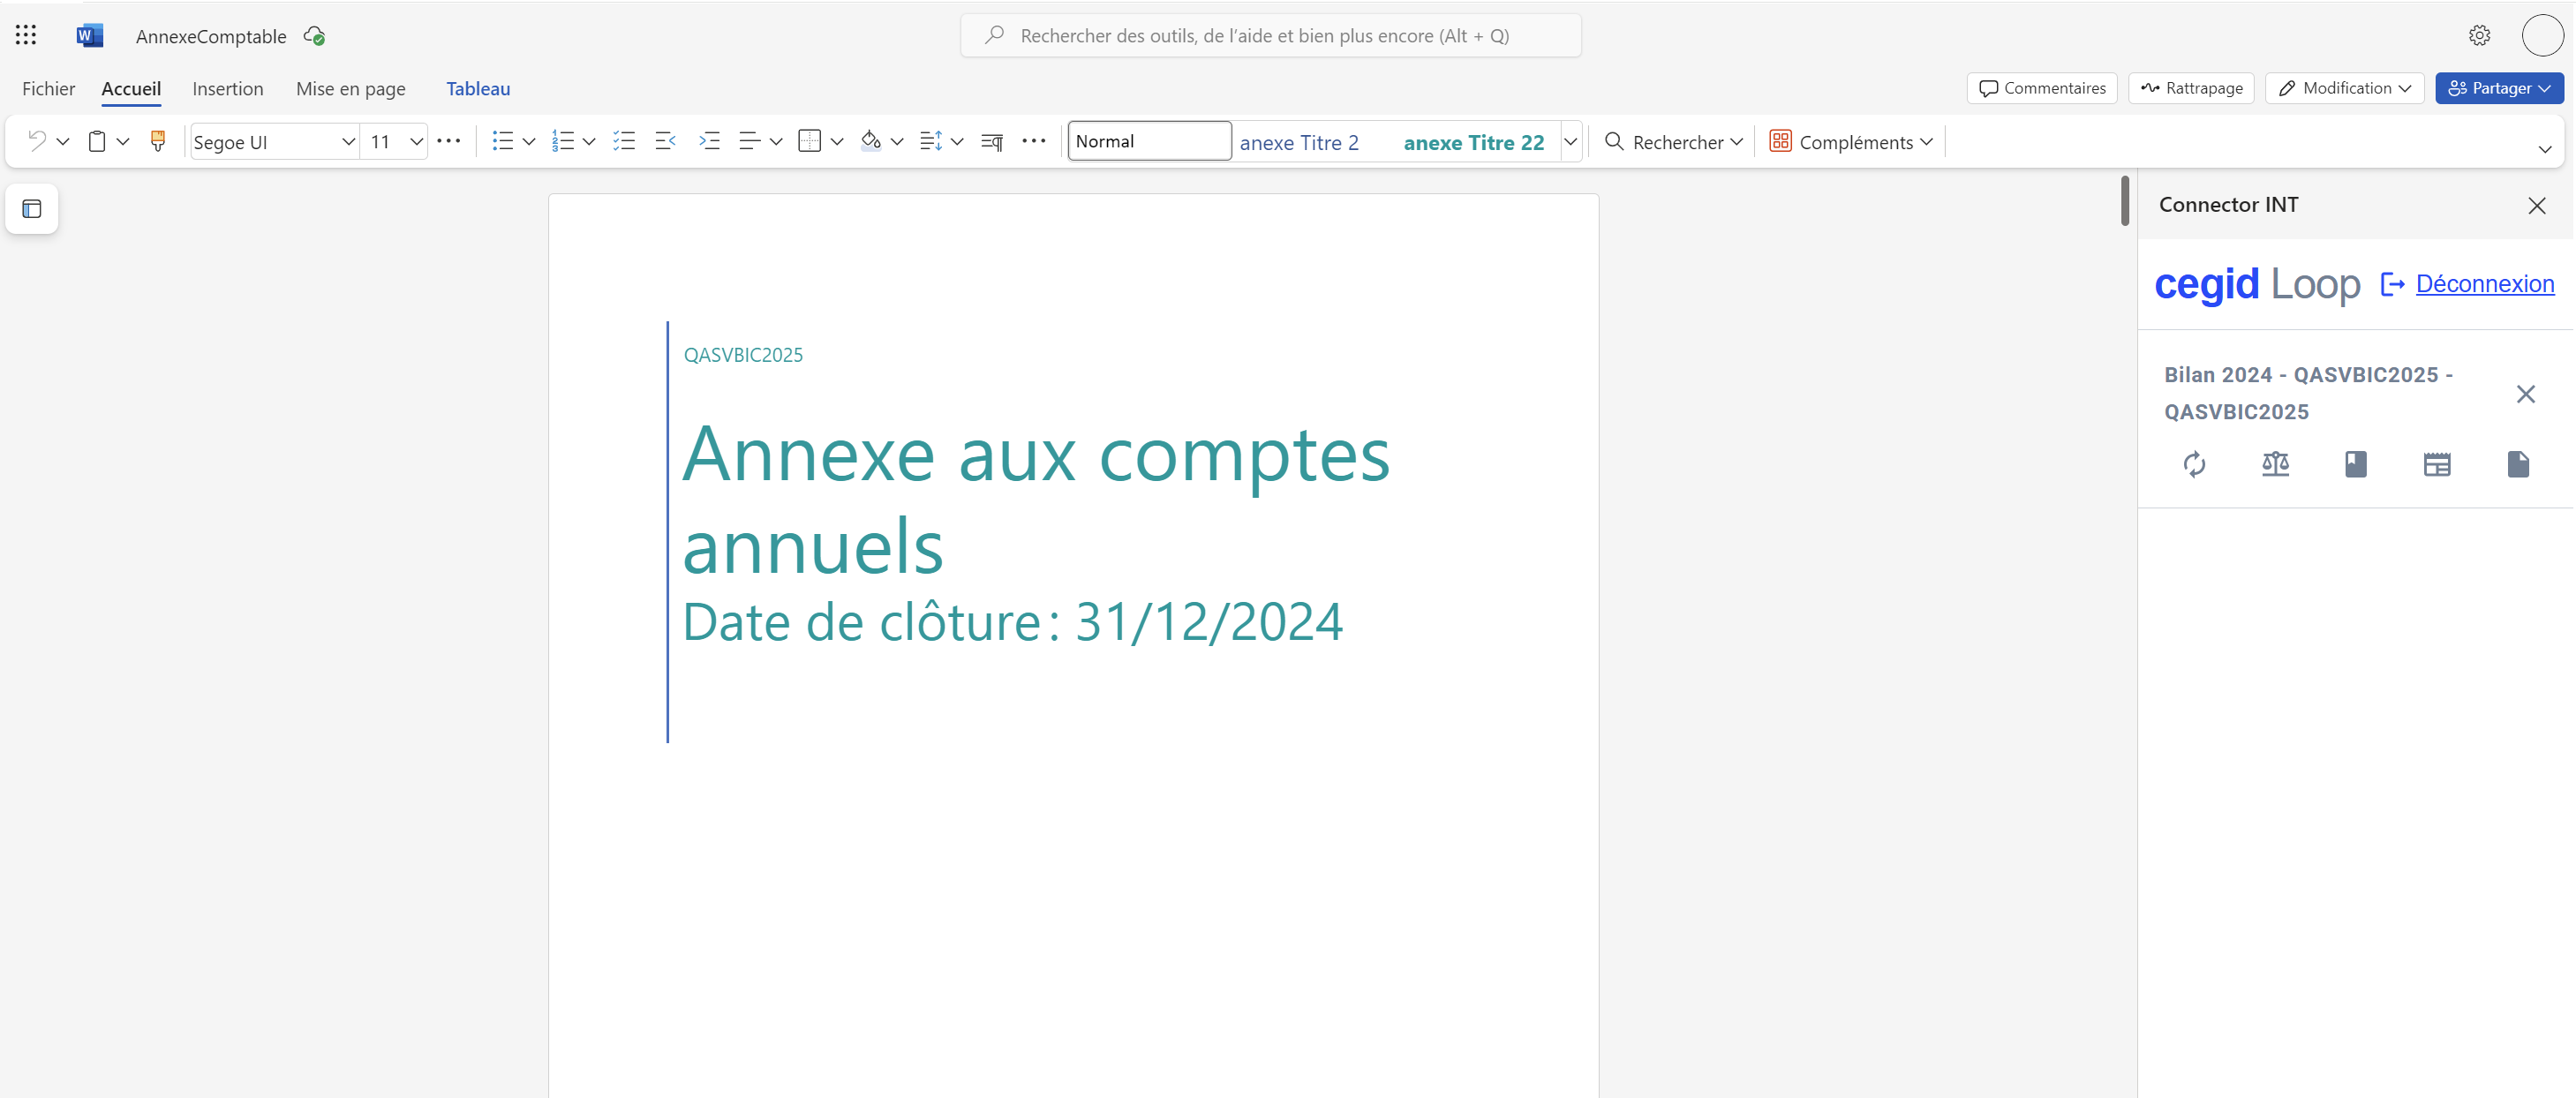The width and height of the screenshot is (2576, 1098).
Task: Toggle right-to-left text direction
Action: pyautogui.click(x=992, y=141)
